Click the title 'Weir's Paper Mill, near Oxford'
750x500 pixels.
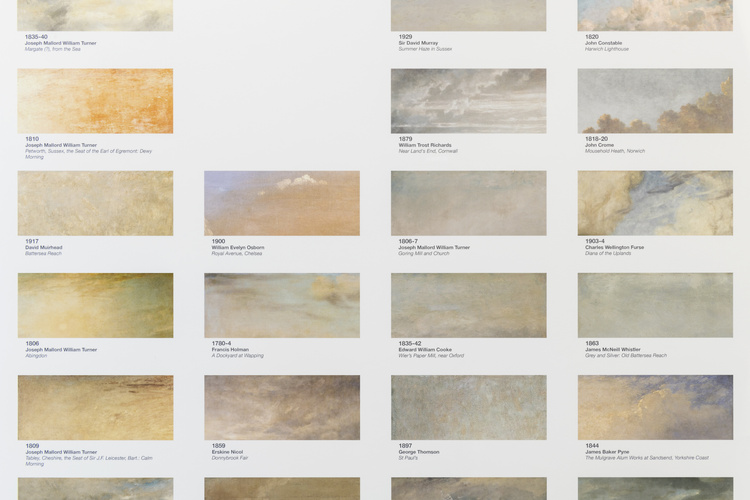[x=431, y=356]
